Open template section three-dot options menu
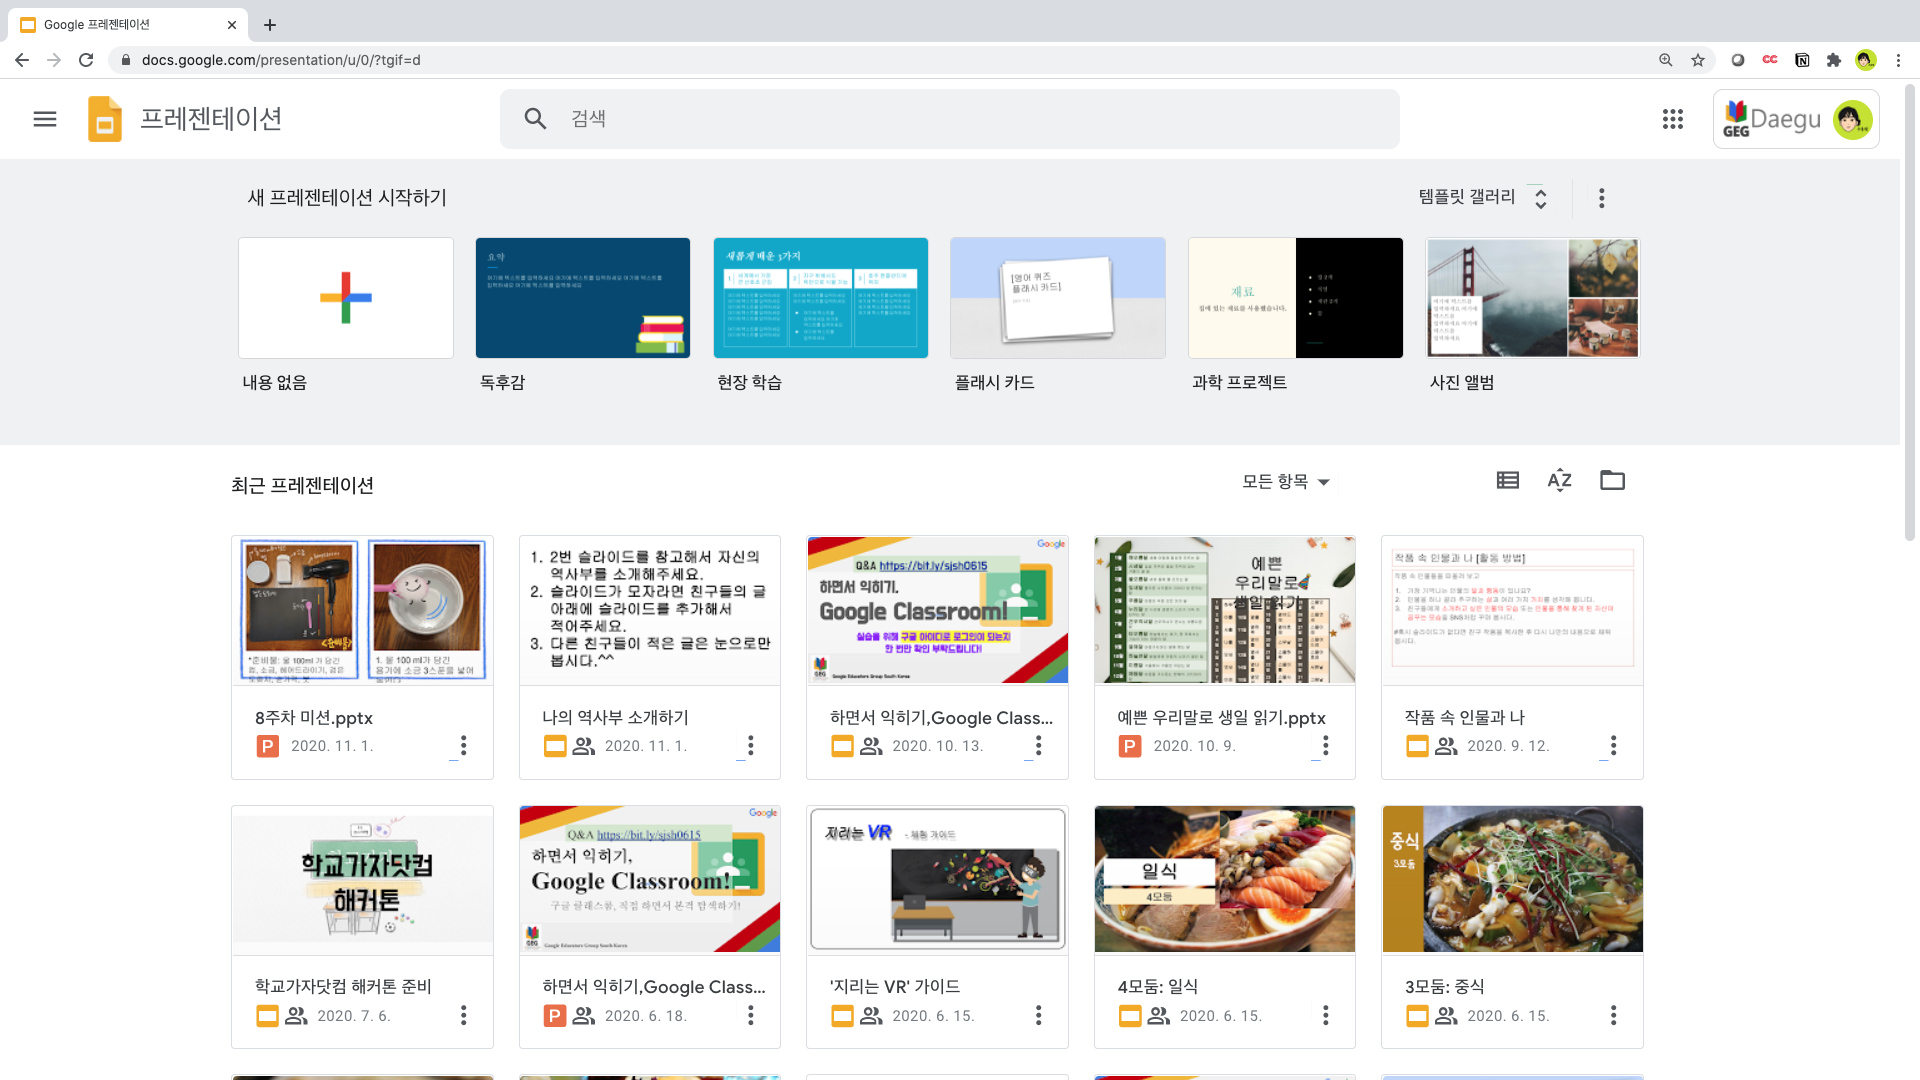Viewport: 1920px width, 1080px height. tap(1601, 198)
